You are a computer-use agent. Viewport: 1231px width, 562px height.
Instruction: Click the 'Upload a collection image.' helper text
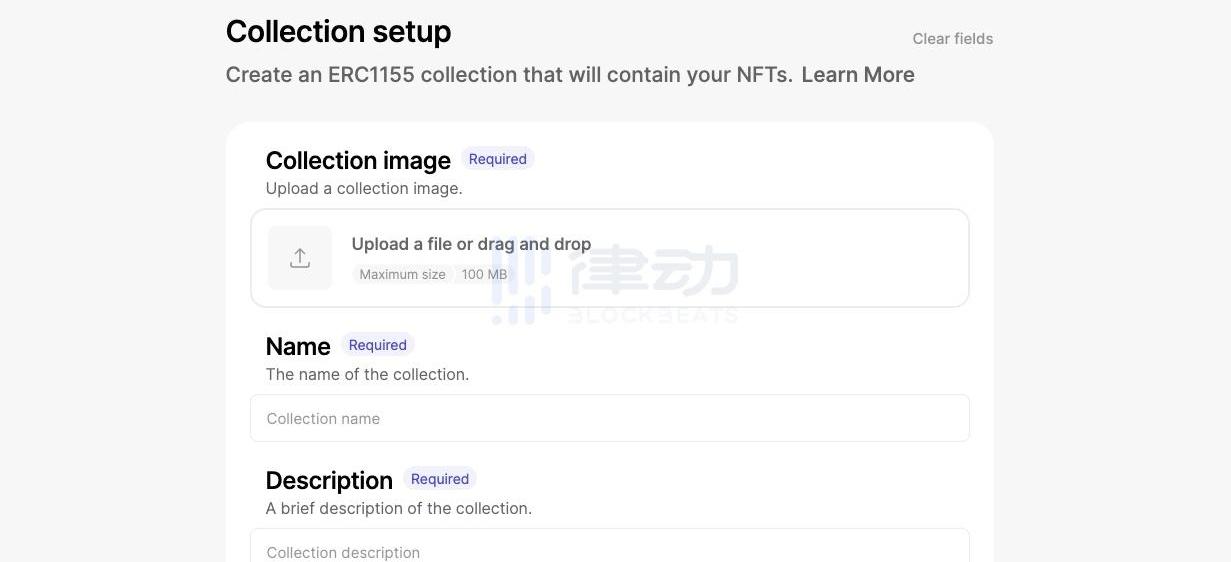(364, 188)
